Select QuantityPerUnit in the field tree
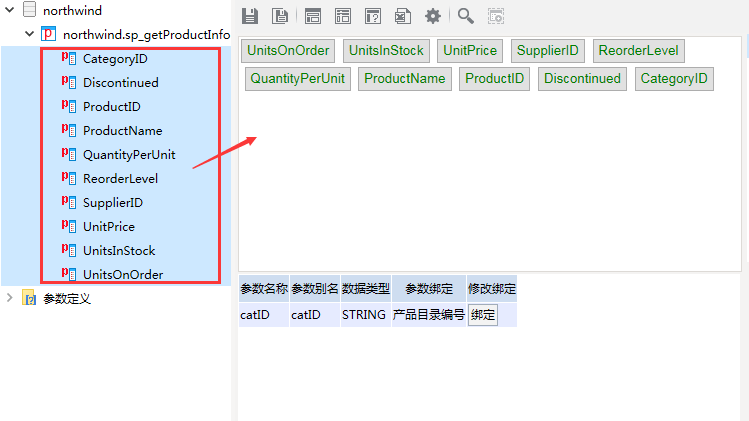Screen dimensions: 749x421 (129, 155)
